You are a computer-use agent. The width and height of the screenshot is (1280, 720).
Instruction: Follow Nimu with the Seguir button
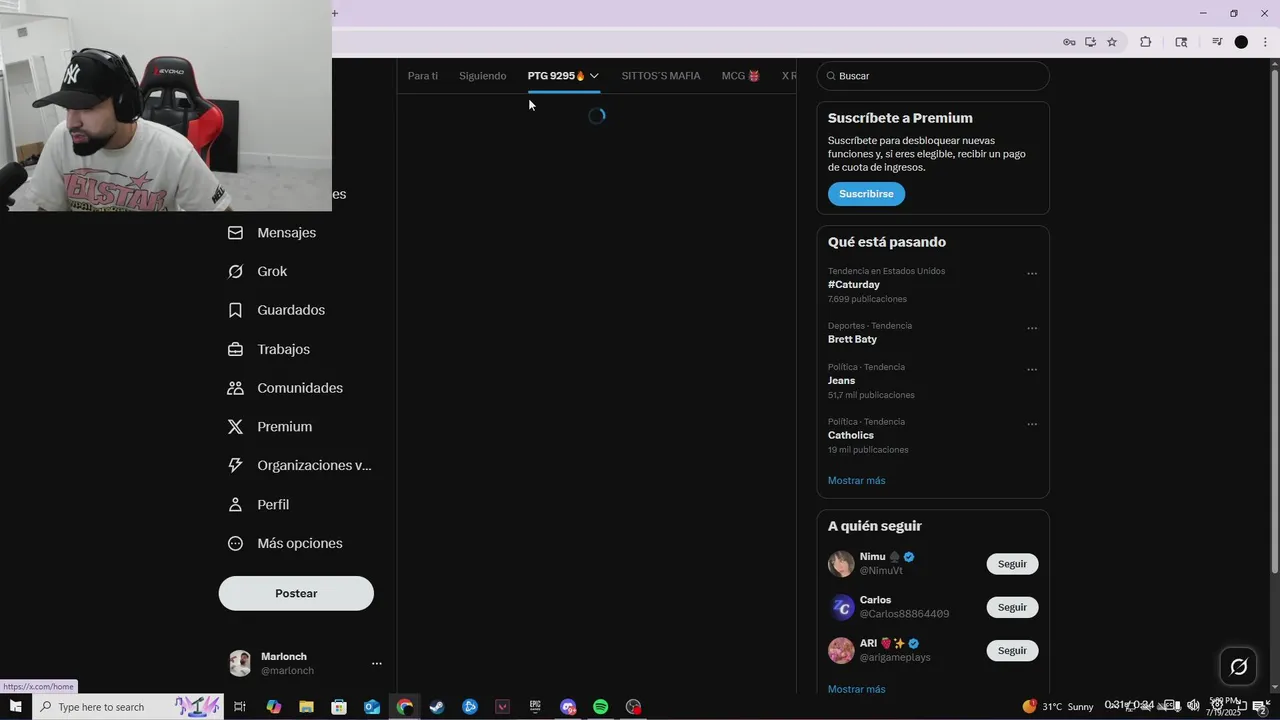pyautogui.click(x=1012, y=564)
